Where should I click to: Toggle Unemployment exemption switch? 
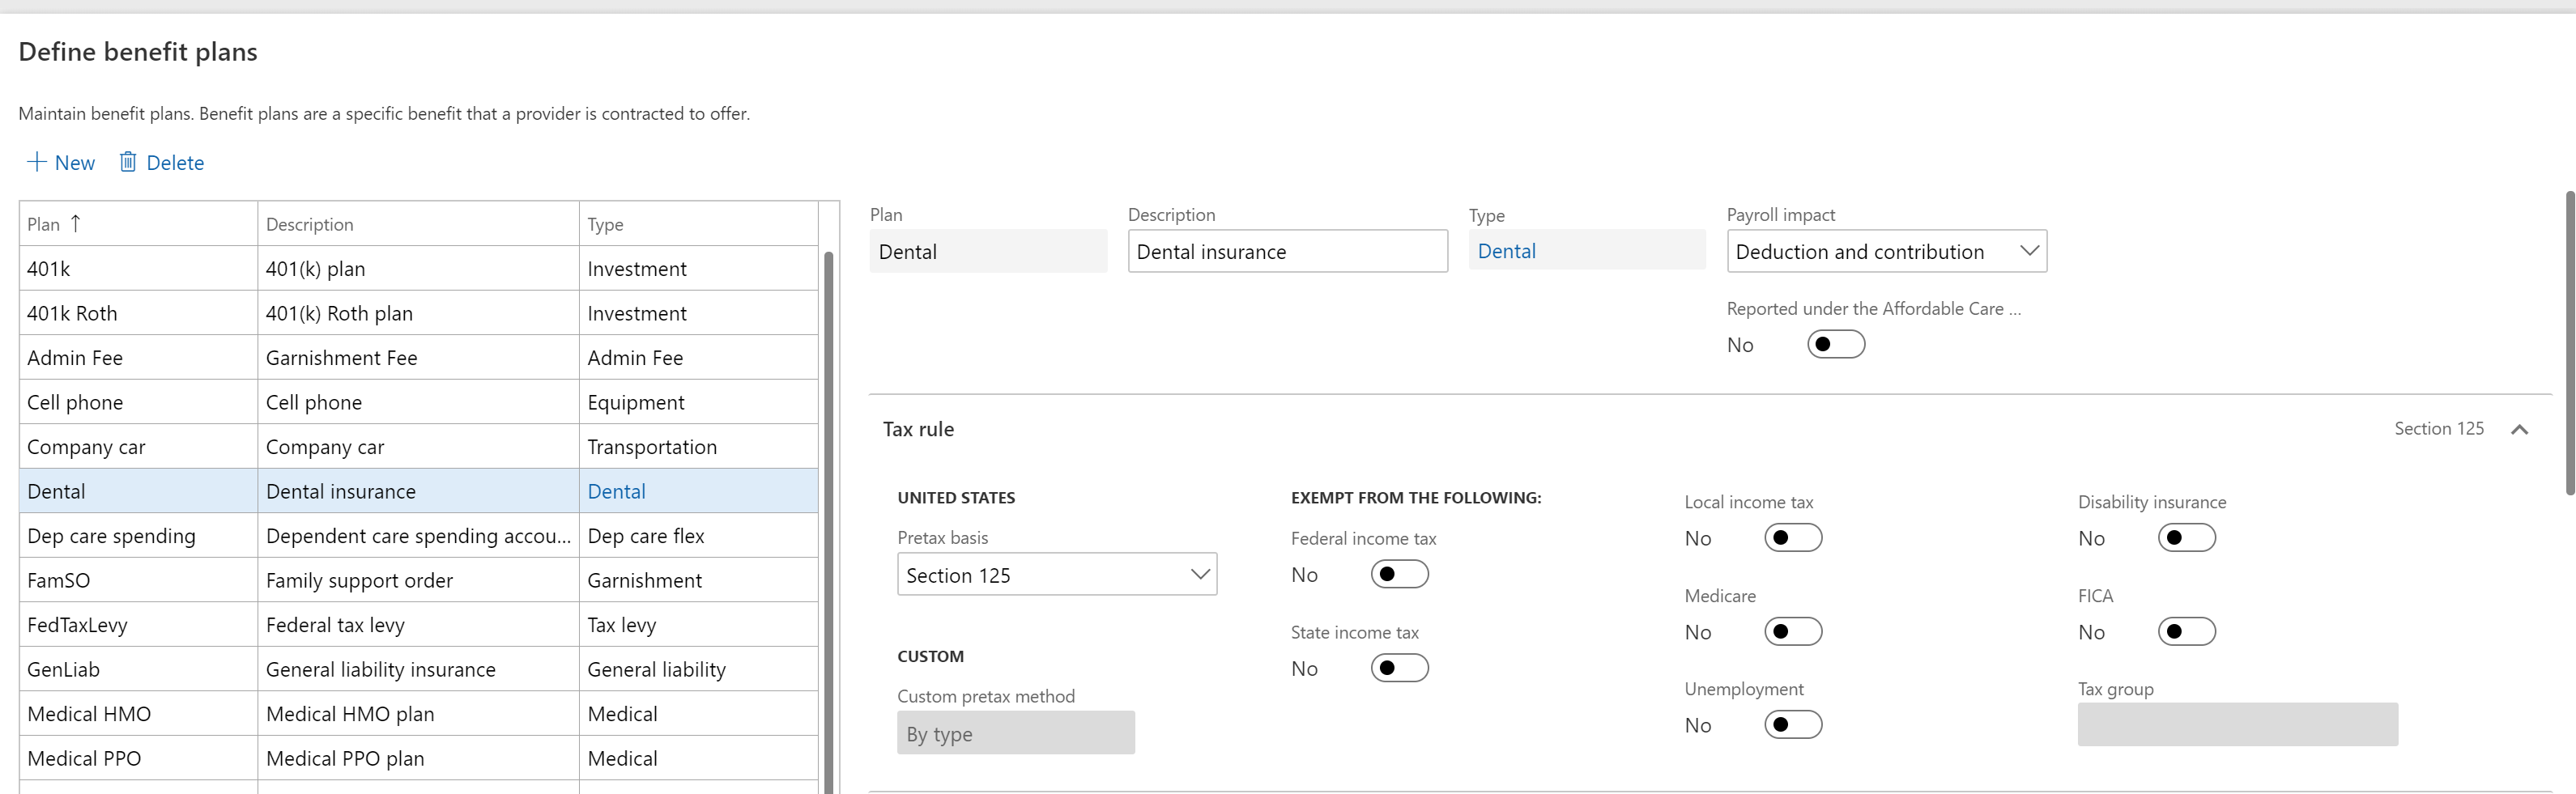pos(1793,725)
